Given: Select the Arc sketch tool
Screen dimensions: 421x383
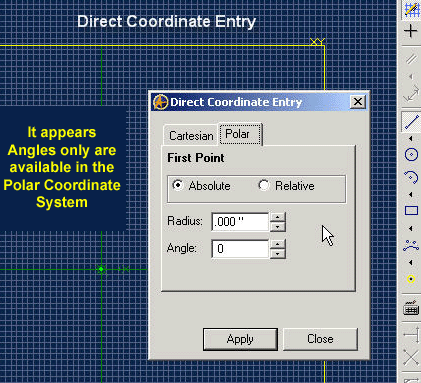Looking at the screenshot, I should point(411,177).
